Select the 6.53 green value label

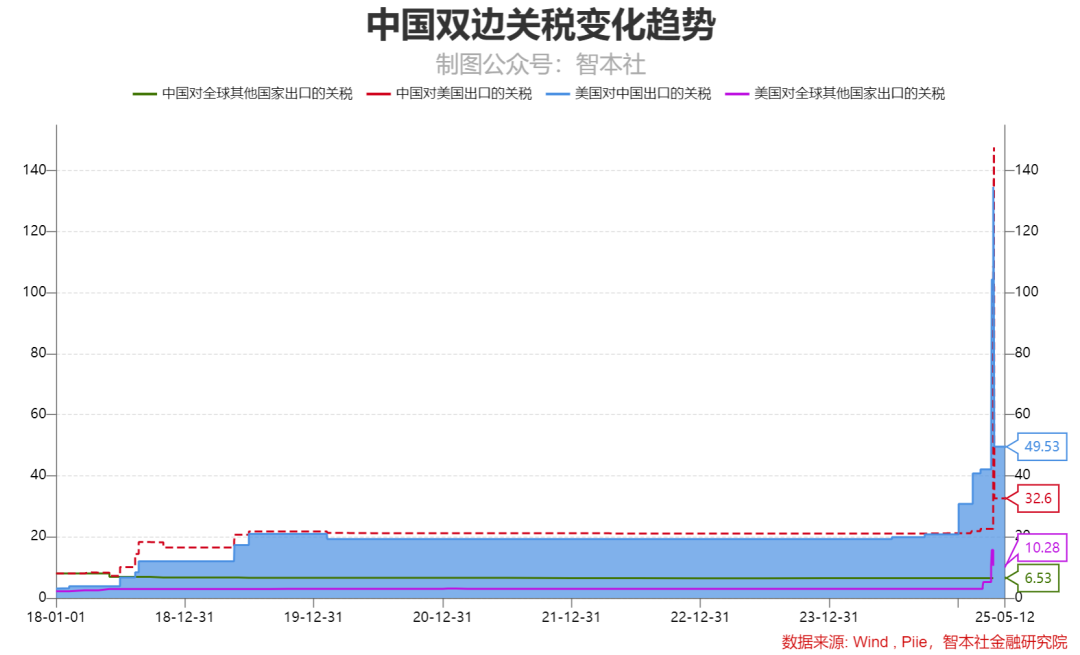click(1038, 578)
